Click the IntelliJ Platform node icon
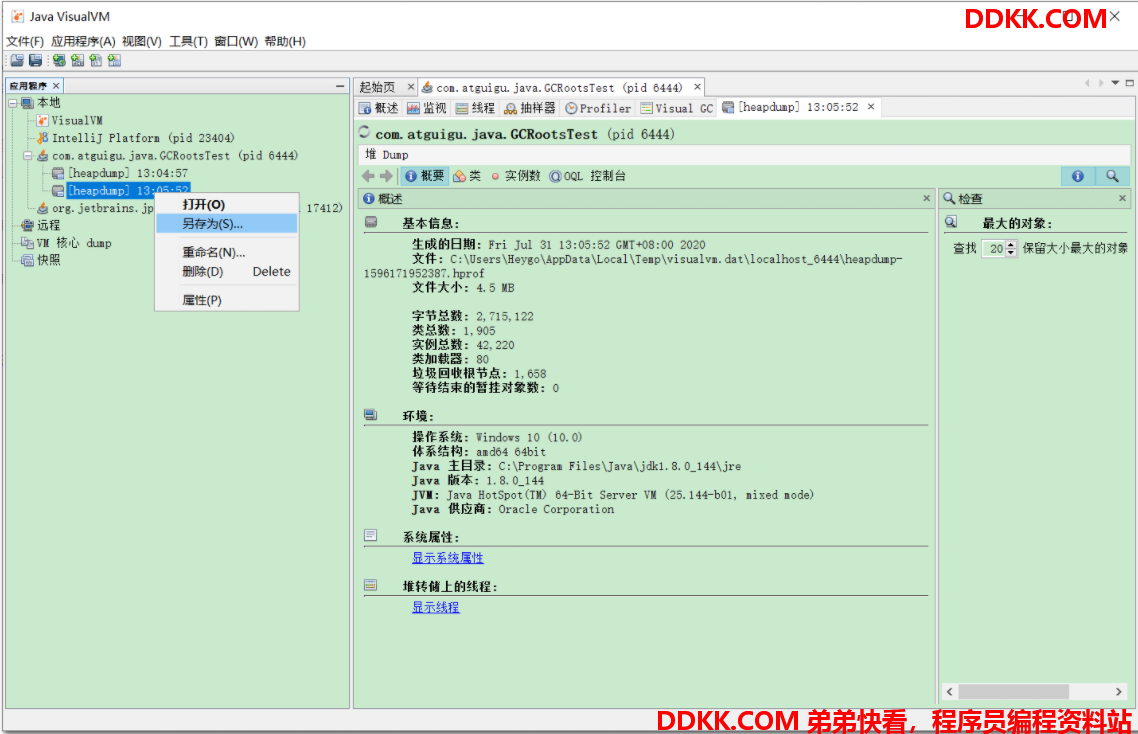 [x=43, y=138]
